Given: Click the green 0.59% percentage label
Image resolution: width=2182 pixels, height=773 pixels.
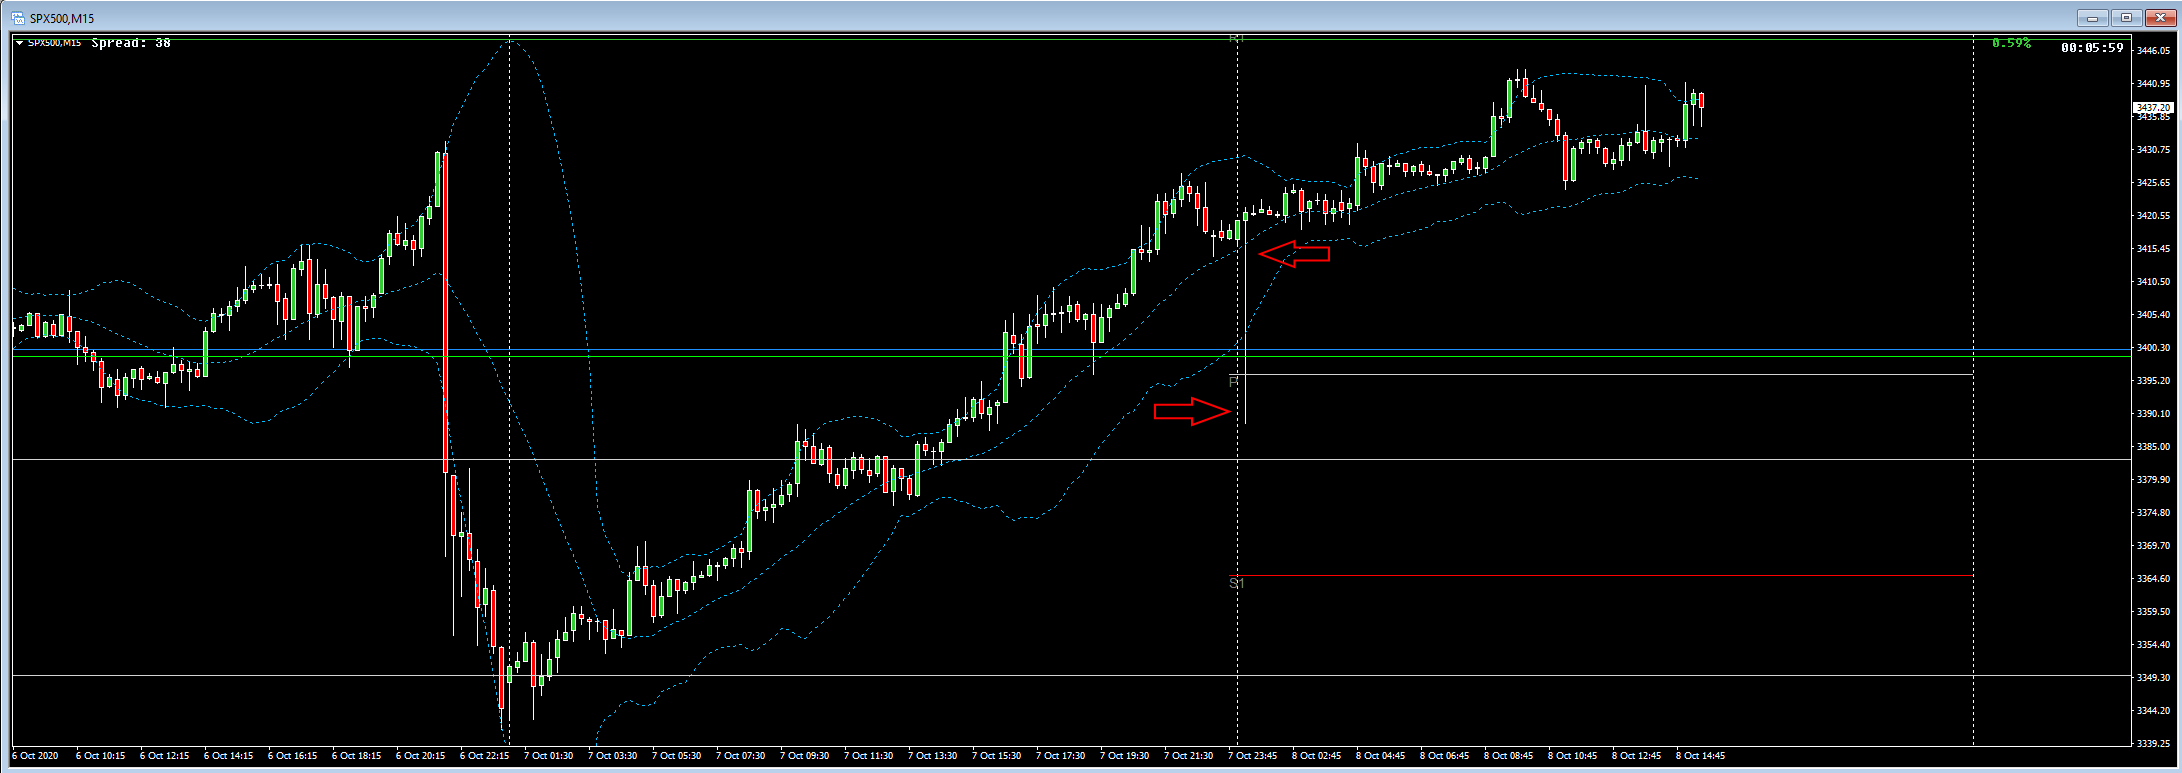Looking at the screenshot, I should (2011, 43).
